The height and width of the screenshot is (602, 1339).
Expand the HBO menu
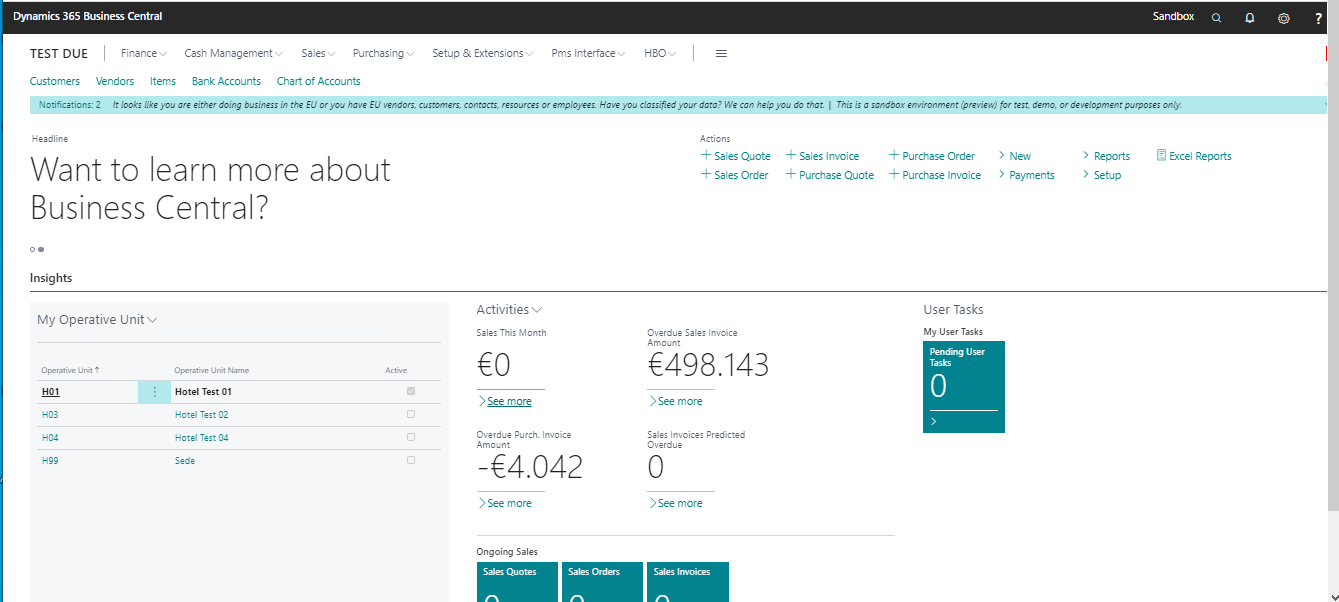(x=660, y=54)
